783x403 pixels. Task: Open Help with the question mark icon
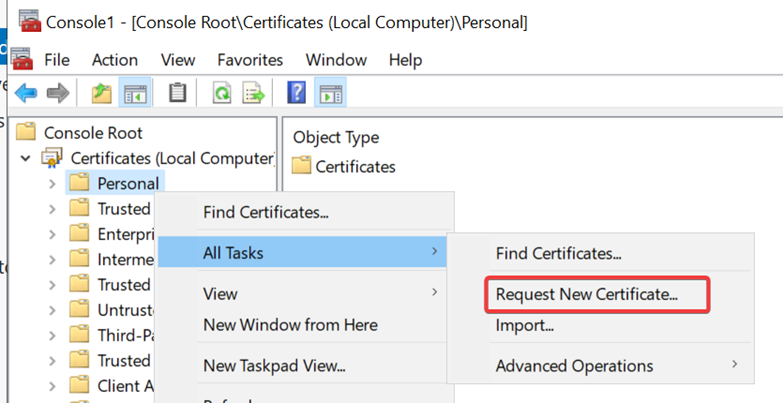click(x=296, y=93)
